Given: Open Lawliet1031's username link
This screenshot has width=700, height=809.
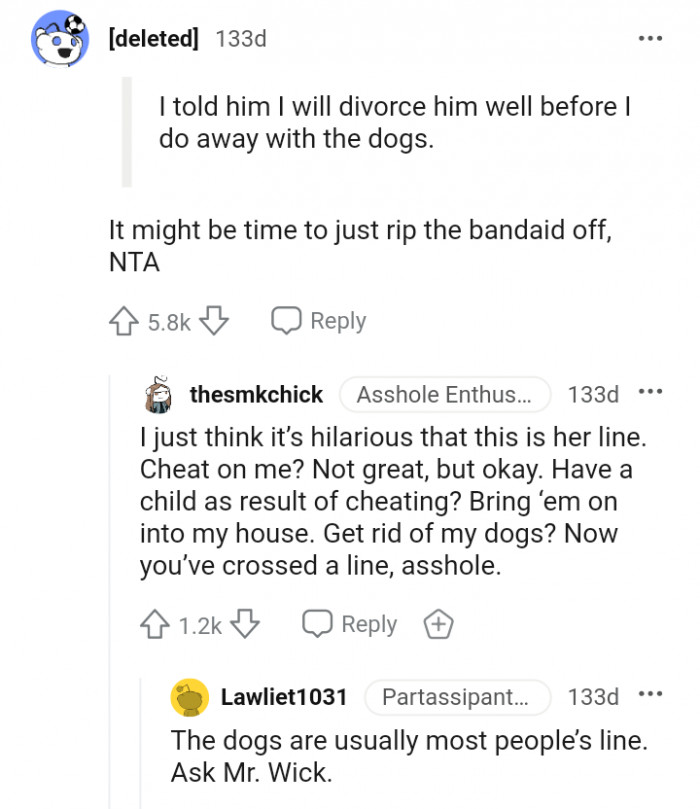Looking at the screenshot, I should coord(284,697).
